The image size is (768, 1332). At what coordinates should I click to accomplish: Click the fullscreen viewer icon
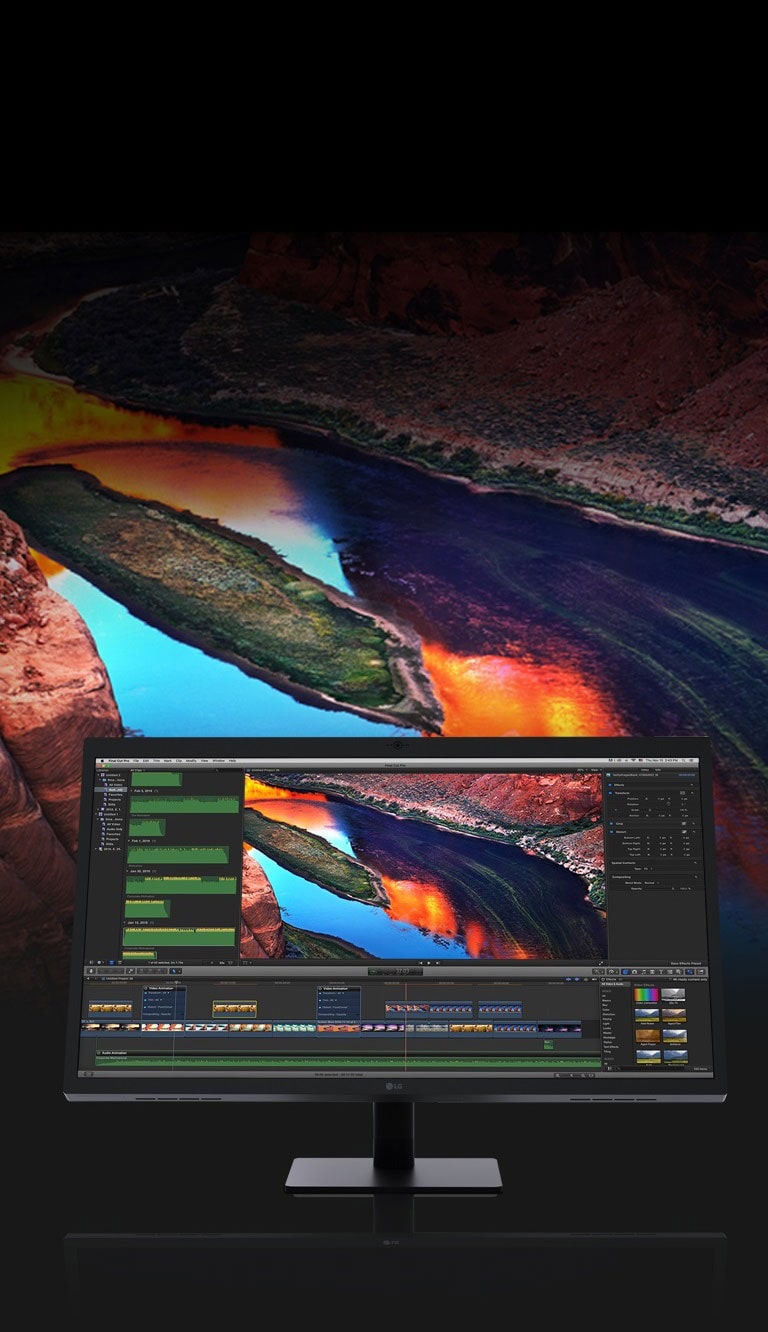click(x=600, y=963)
